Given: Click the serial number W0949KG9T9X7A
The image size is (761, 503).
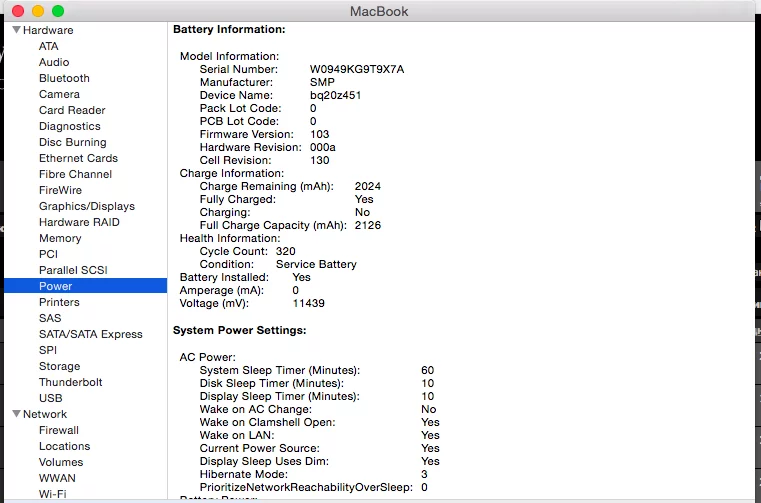Looking at the screenshot, I should [x=357, y=69].
